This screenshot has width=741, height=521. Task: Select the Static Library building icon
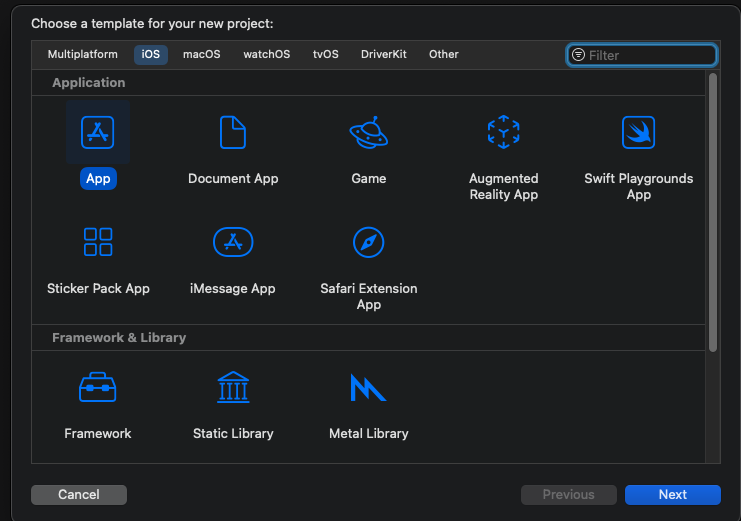tap(233, 387)
